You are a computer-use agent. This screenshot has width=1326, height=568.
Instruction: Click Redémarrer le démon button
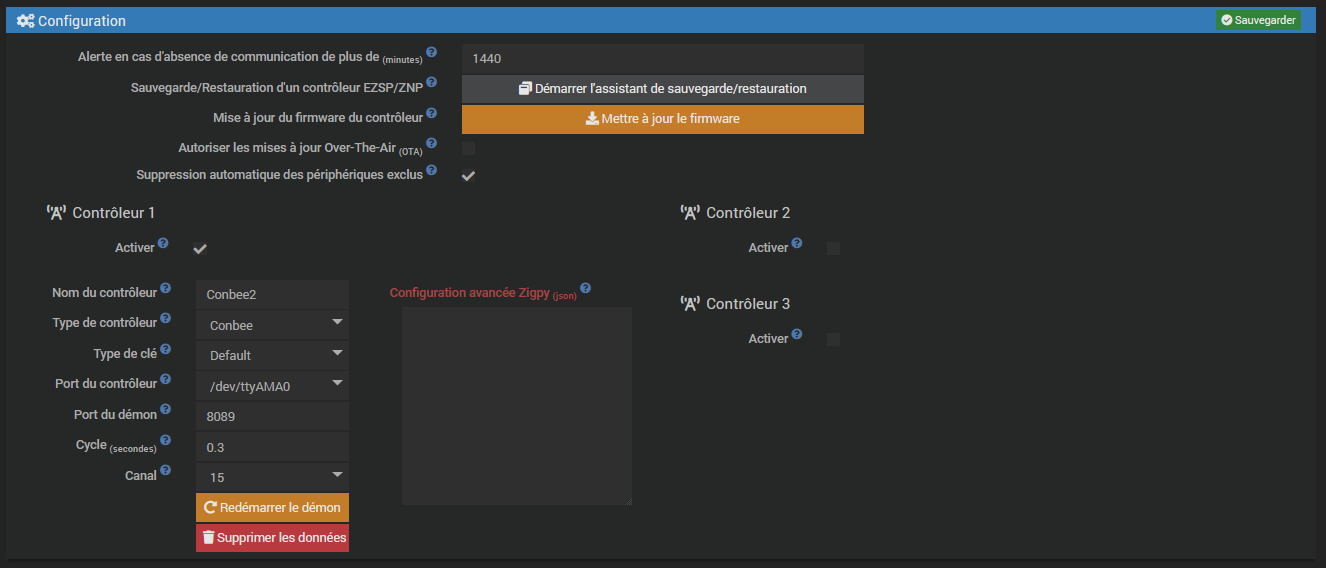click(273, 507)
